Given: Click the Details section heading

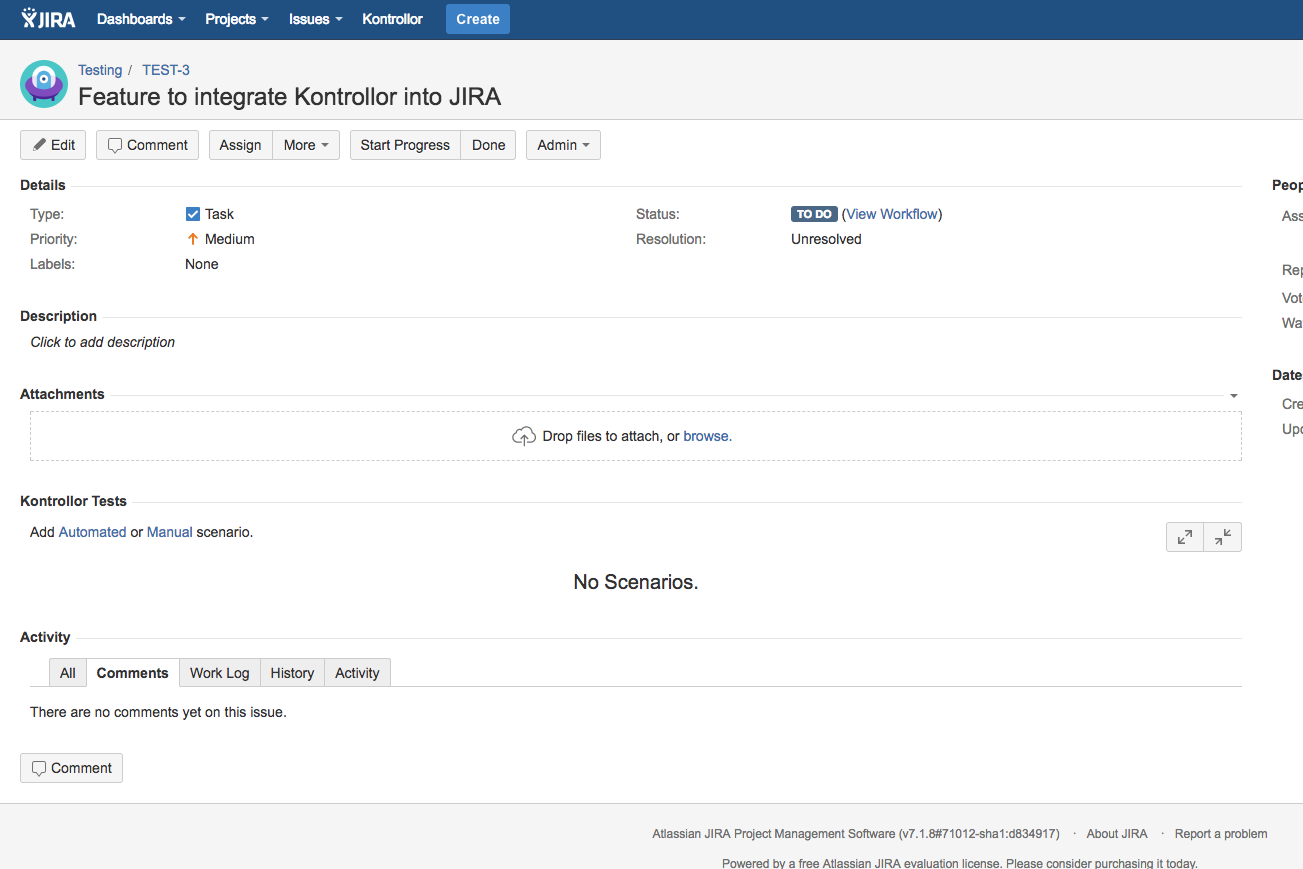Looking at the screenshot, I should point(43,185).
